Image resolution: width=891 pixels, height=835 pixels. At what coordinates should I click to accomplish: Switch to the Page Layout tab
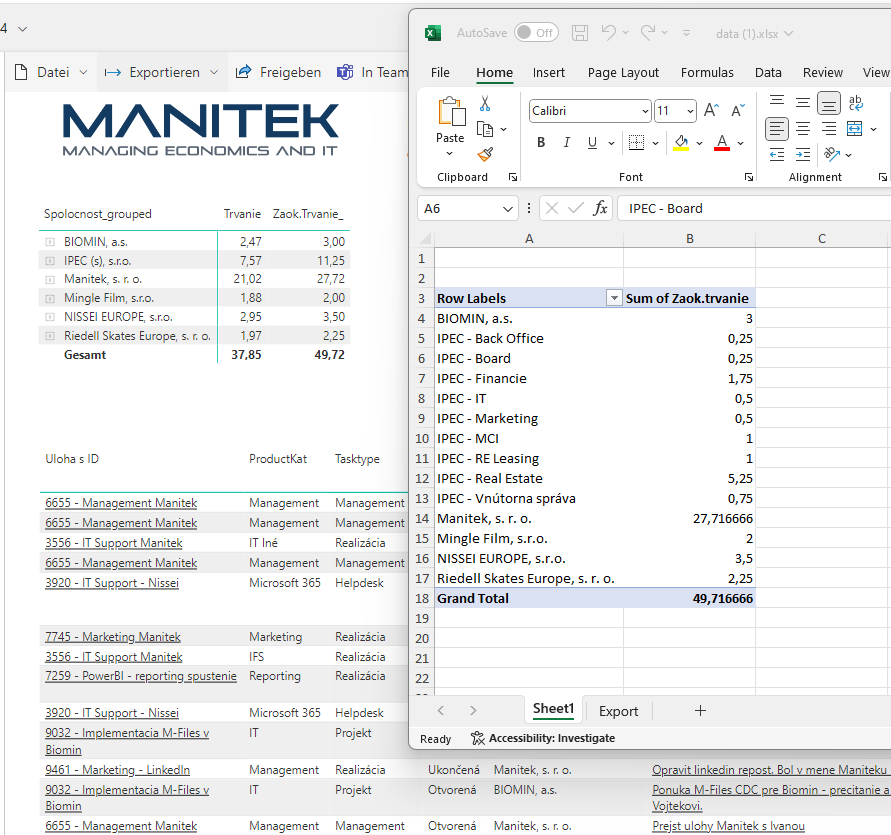623,73
